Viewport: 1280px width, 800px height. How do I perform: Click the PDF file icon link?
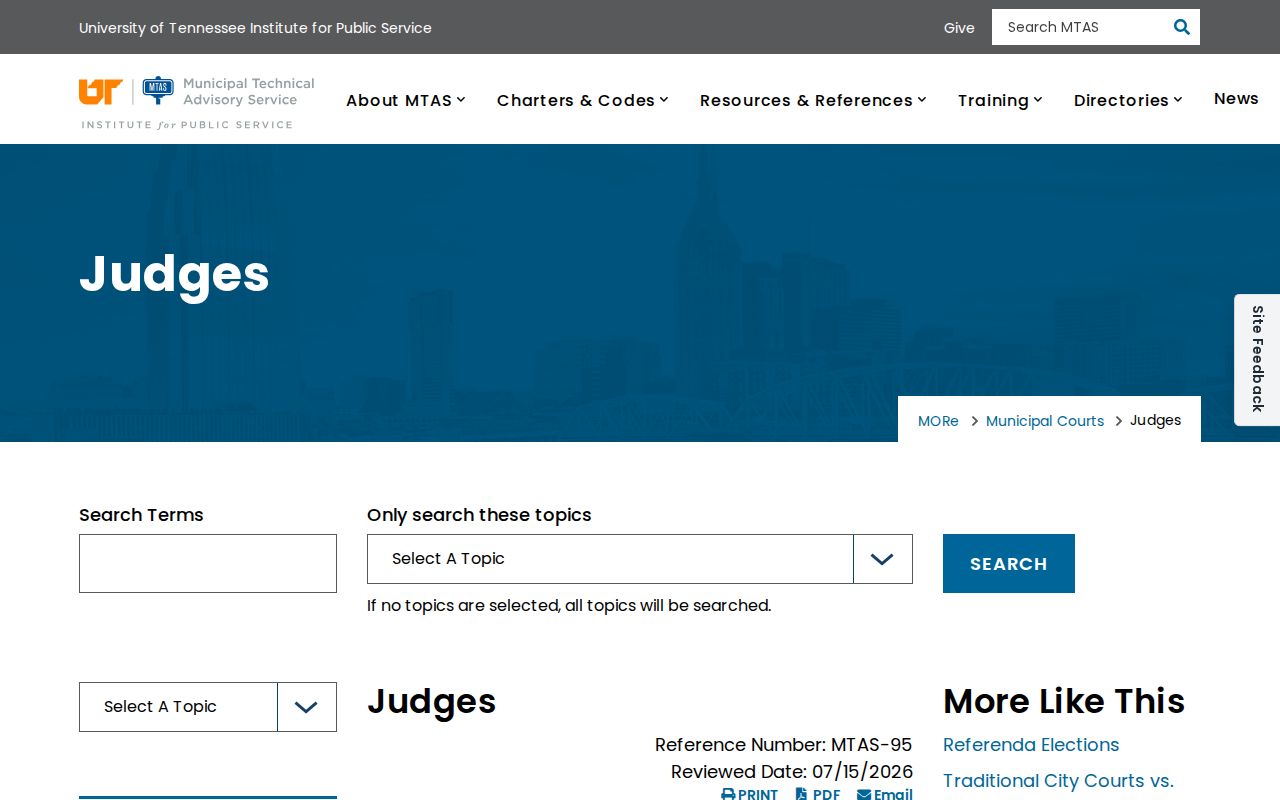pyautogui.click(x=818, y=795)
